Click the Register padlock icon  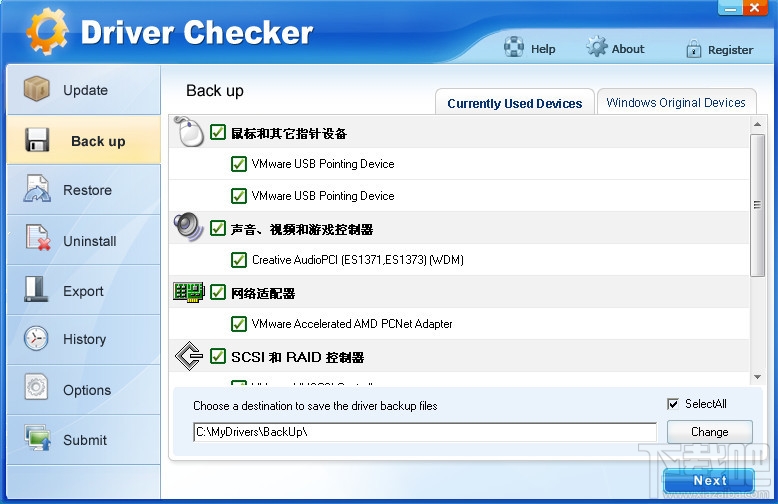(x=694, y=49)
